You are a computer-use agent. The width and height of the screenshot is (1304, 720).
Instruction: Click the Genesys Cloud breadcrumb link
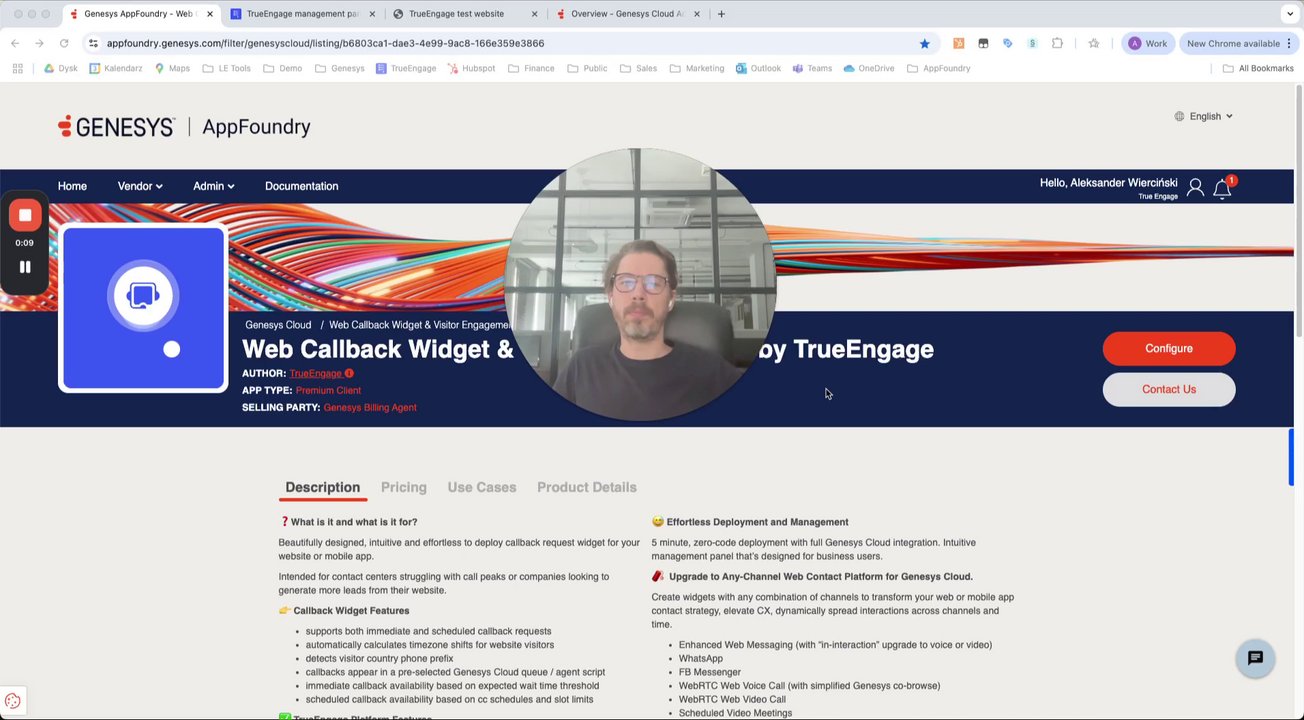click(x=278, y=325)
